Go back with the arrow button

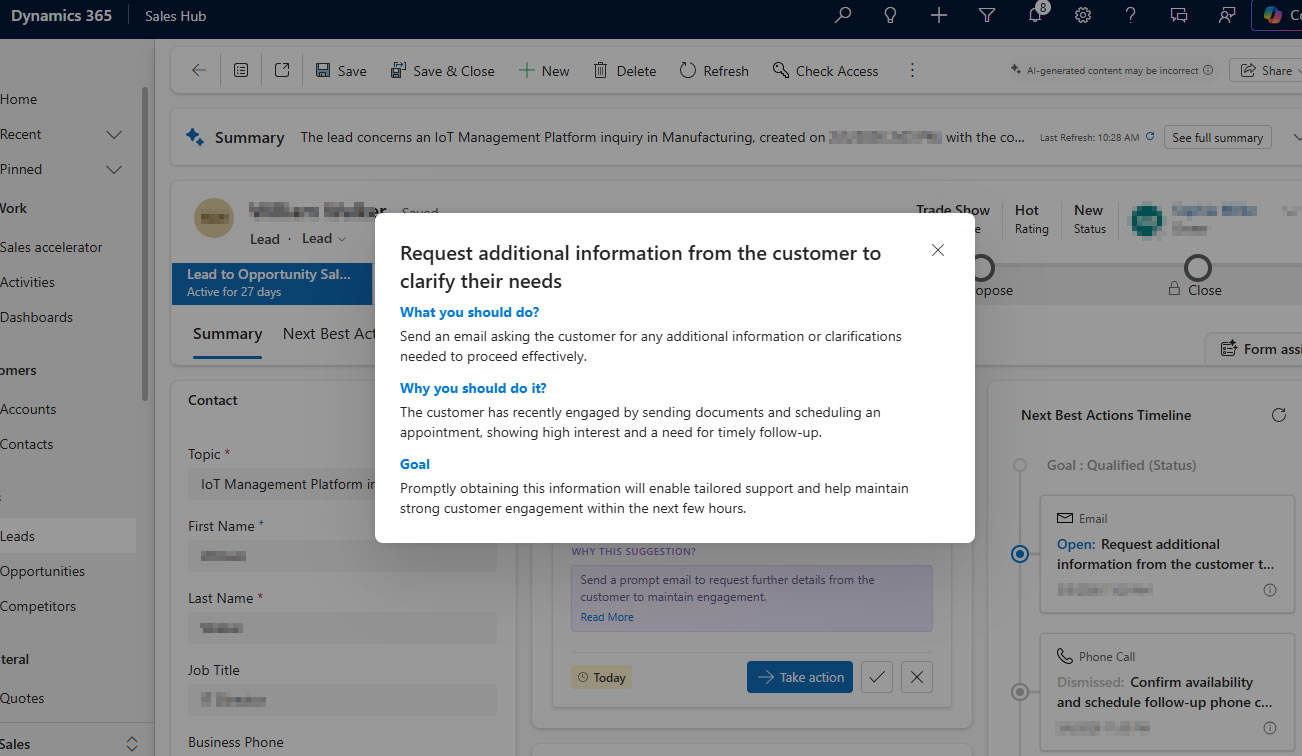point(199,71)
